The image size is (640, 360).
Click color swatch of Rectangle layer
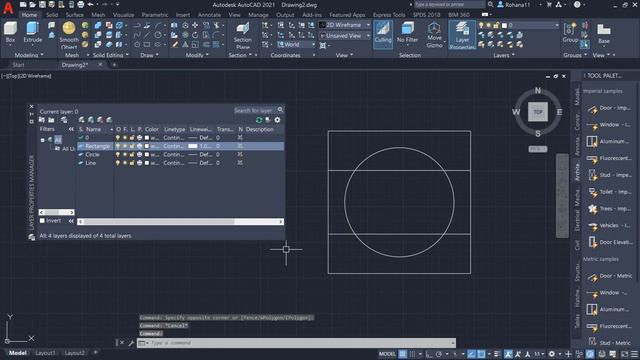[x=147, y=146]
